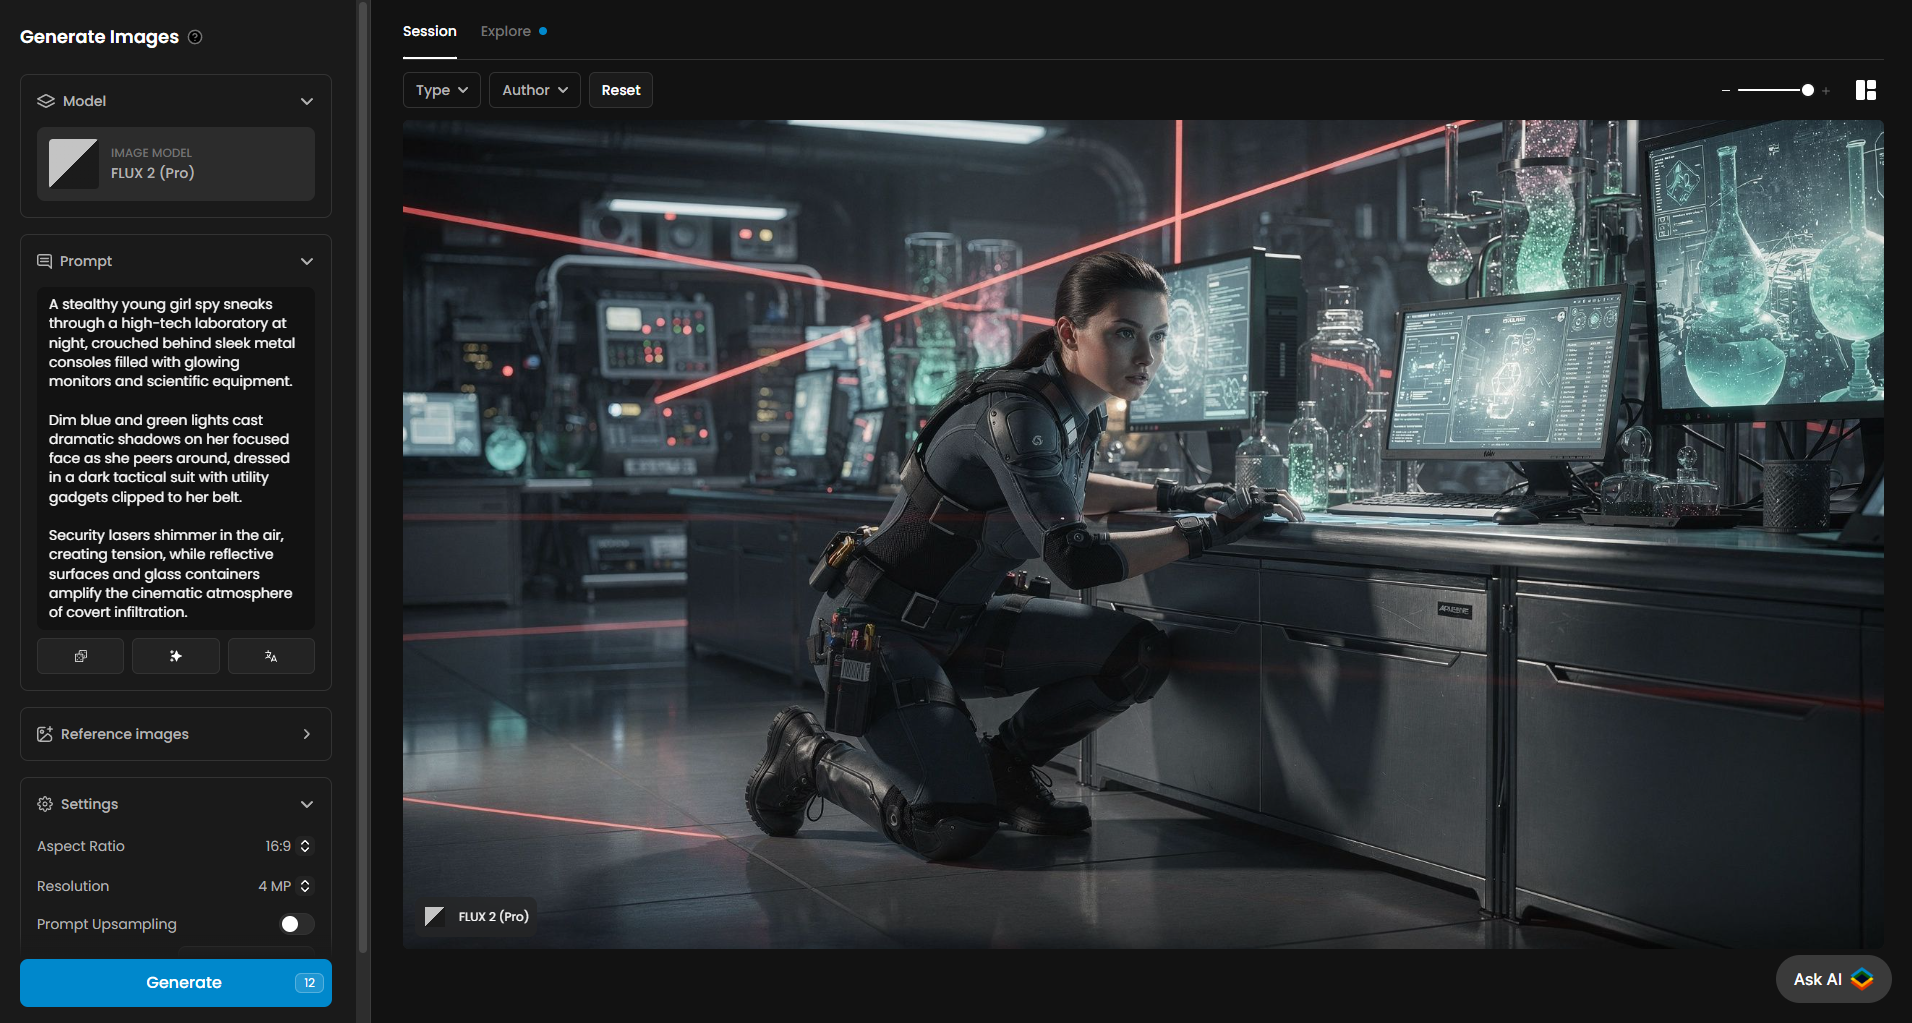The image size is (1912, 1023).
Task: Click the sparkle enhance prompt icon
Action: point(176,656)
